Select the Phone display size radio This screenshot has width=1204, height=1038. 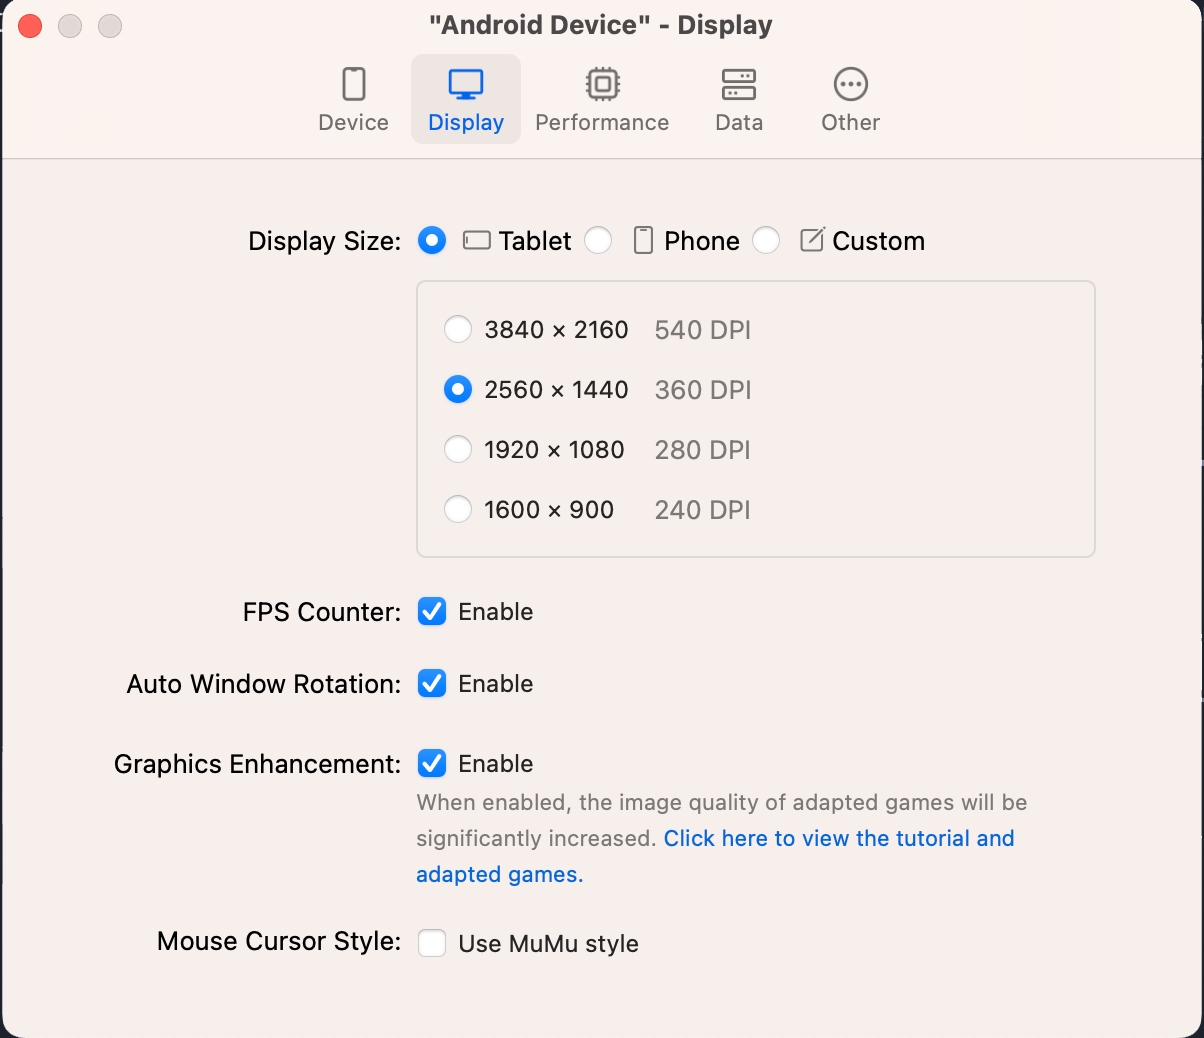pyautogui.click(x=598, y=241)
